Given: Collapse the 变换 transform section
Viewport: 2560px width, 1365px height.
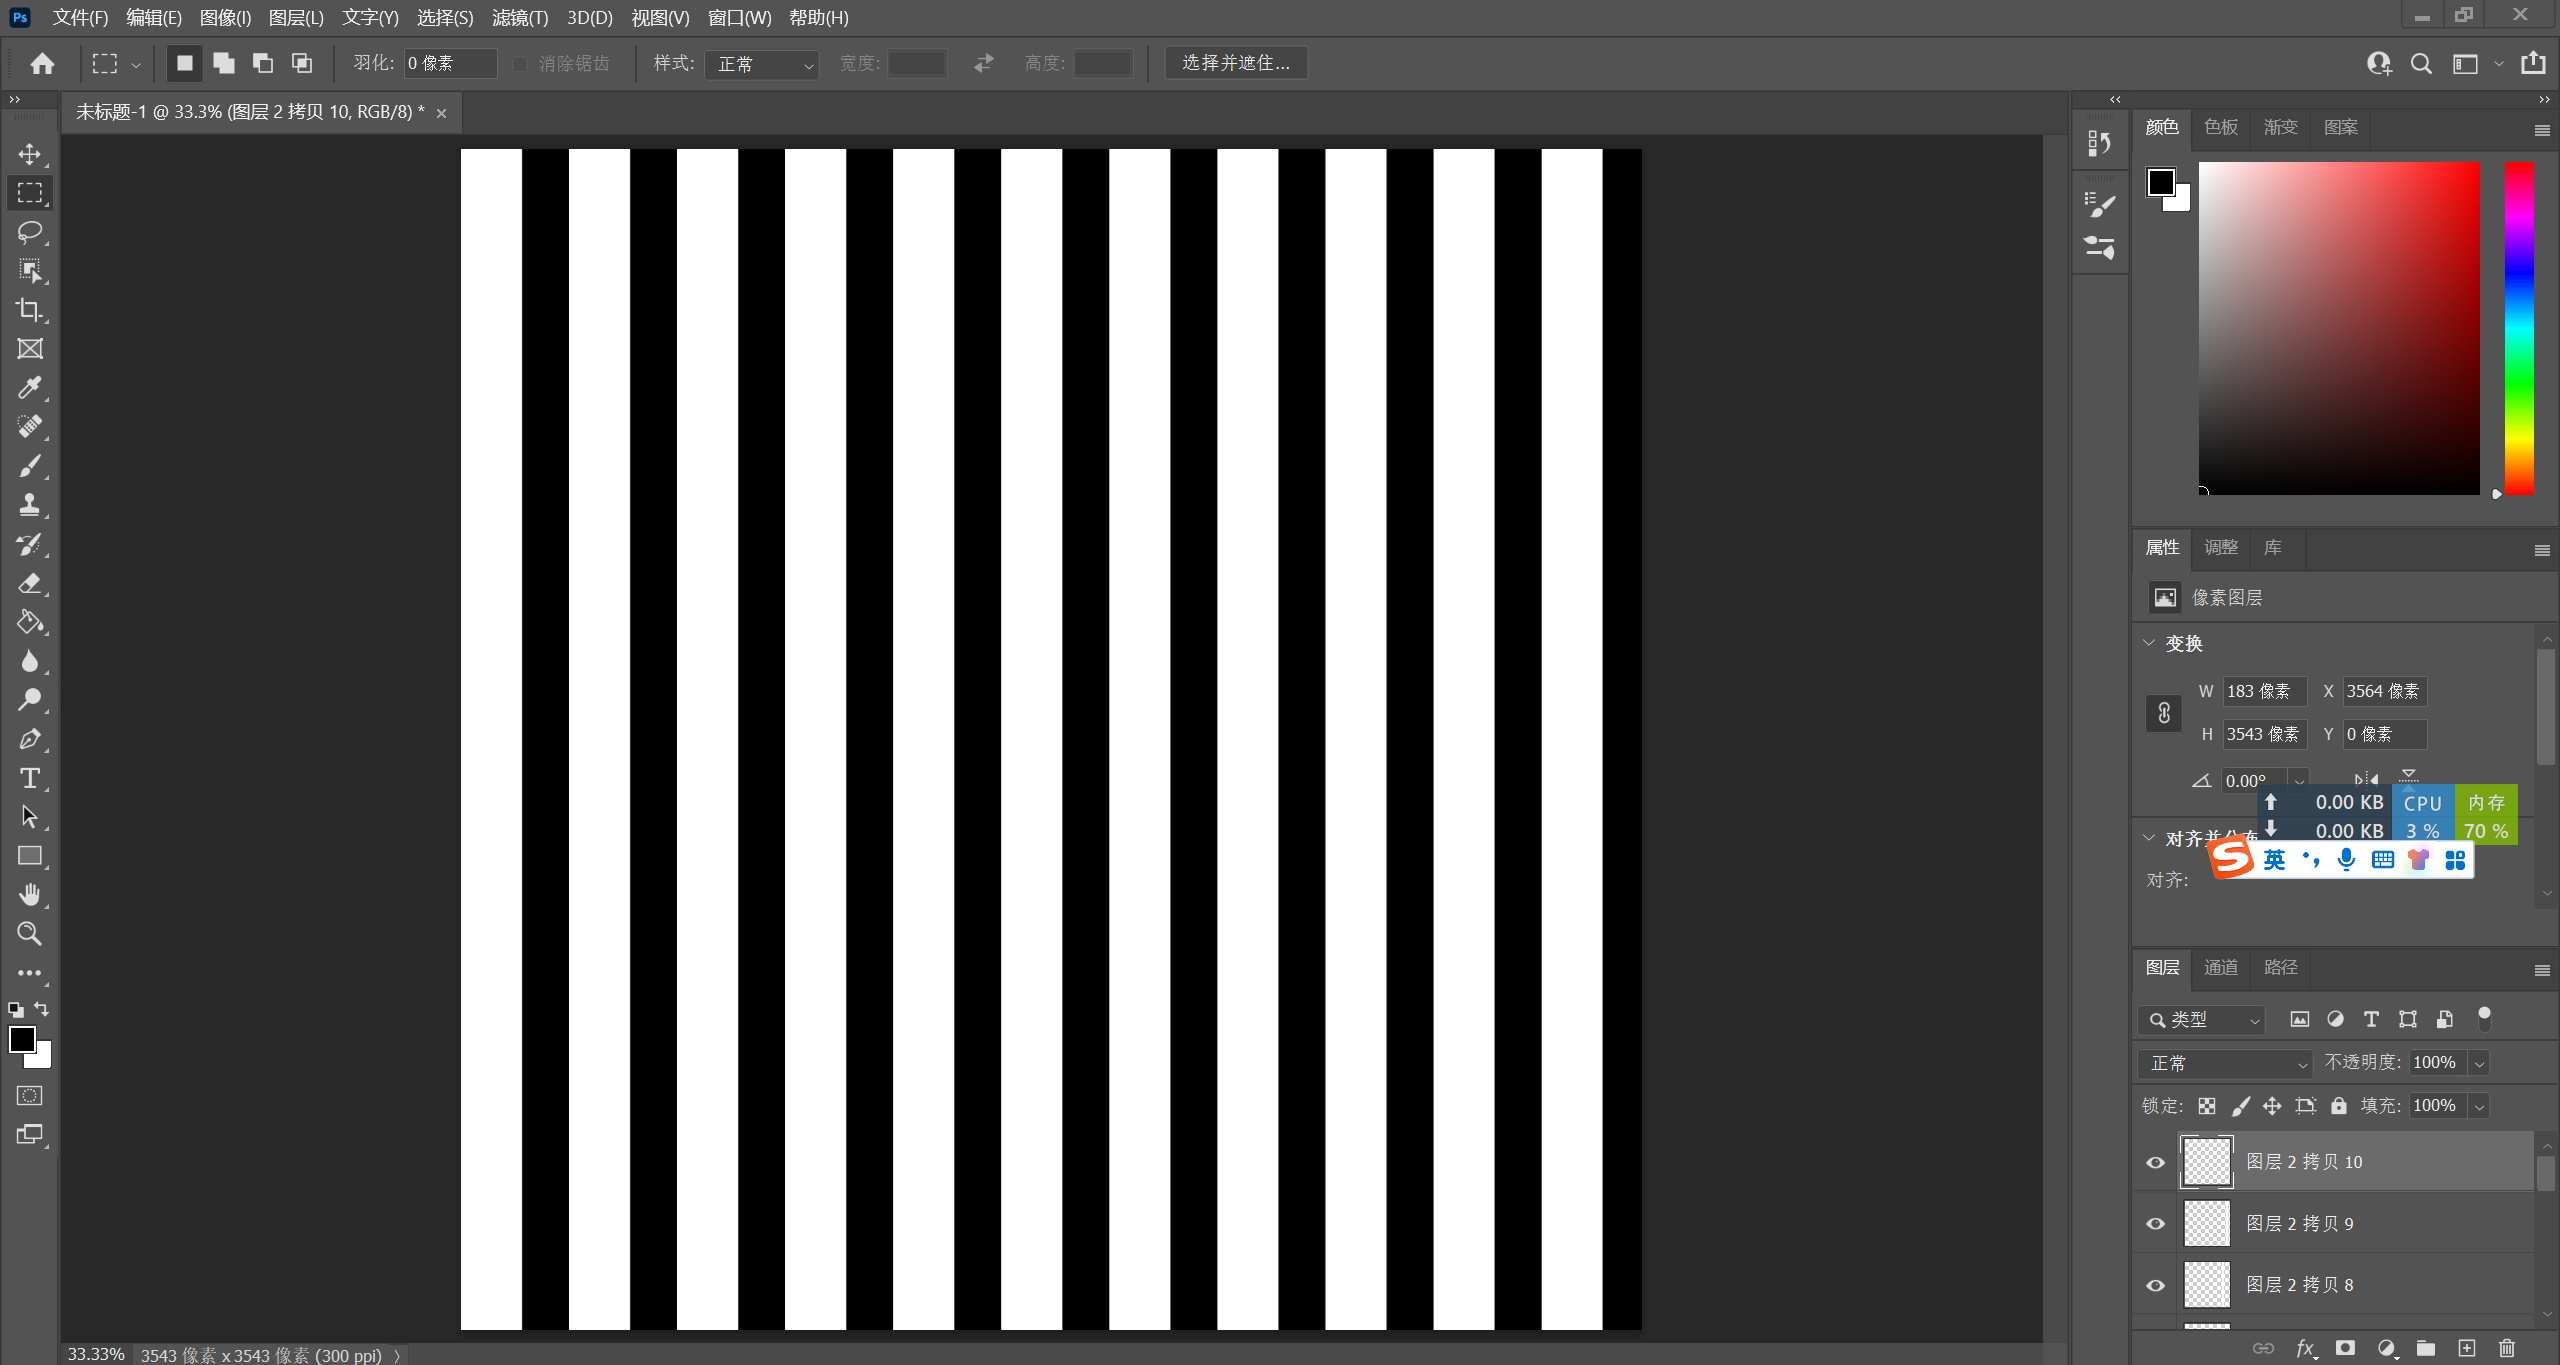Looking at the screenshot, I should 2149,643.
